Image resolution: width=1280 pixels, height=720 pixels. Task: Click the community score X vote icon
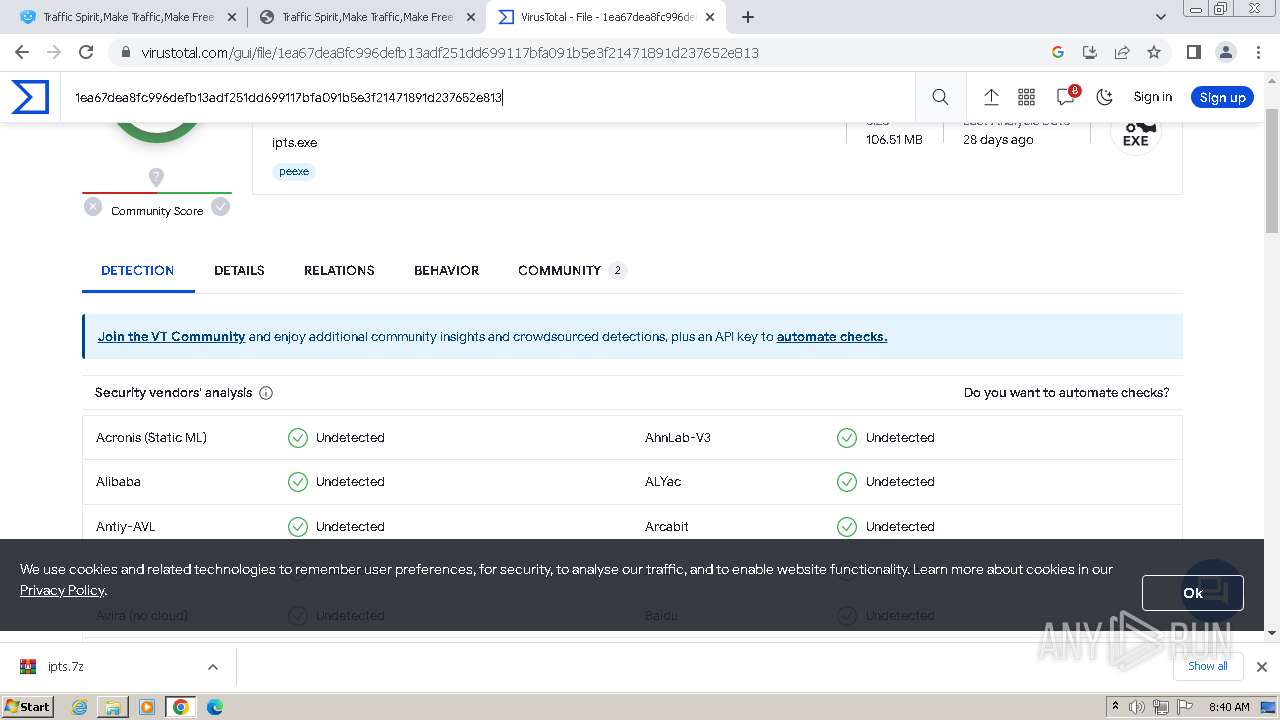tap(93, 207)
